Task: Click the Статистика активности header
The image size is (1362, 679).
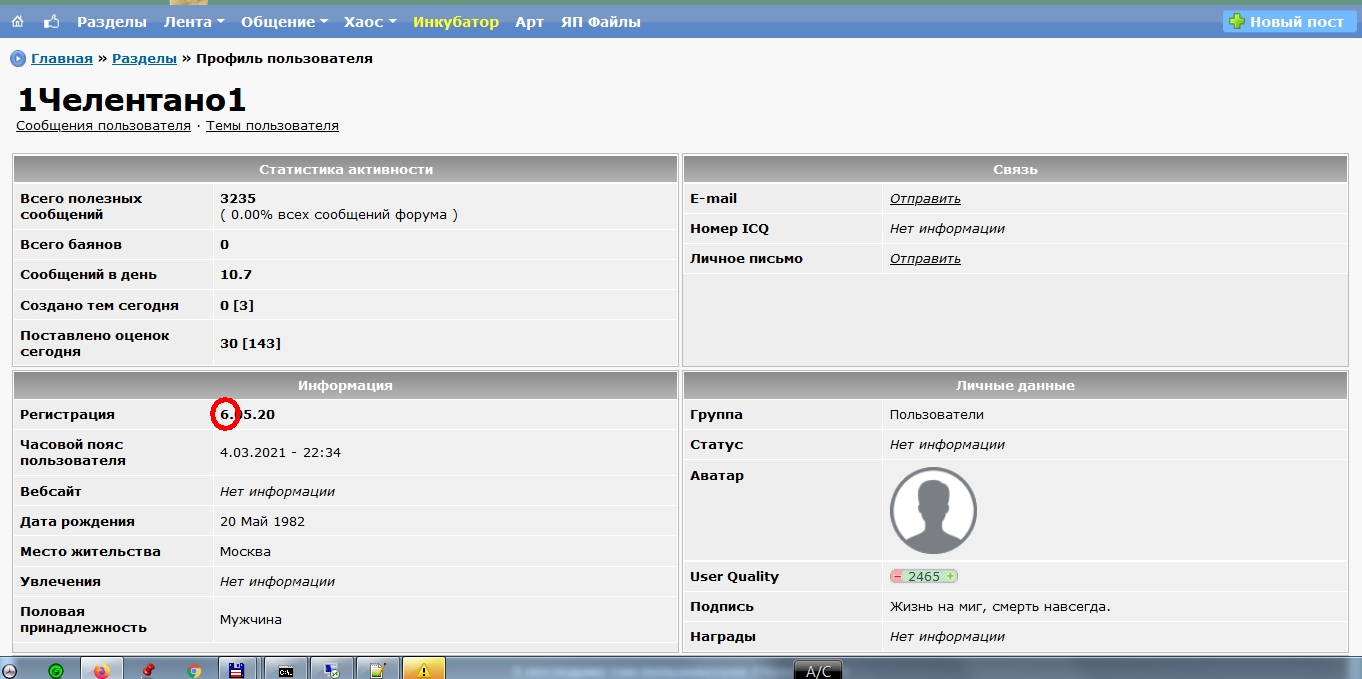Action: [346, 170]
